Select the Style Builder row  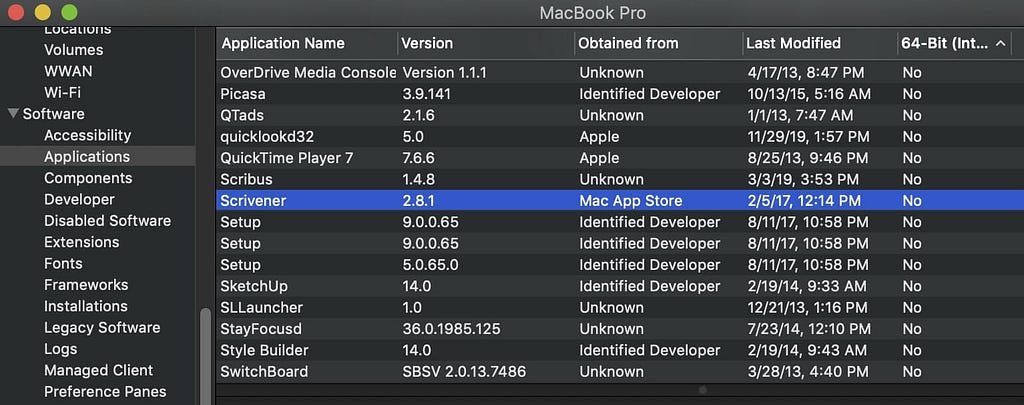[x=620, y=350]
